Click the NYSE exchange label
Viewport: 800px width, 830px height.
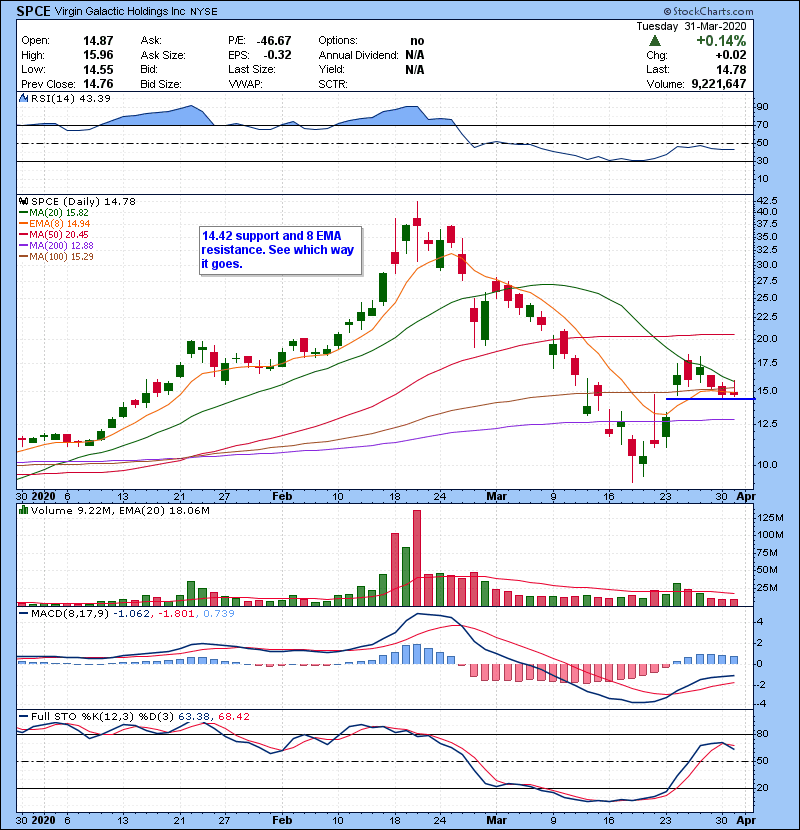coord(204,12)
